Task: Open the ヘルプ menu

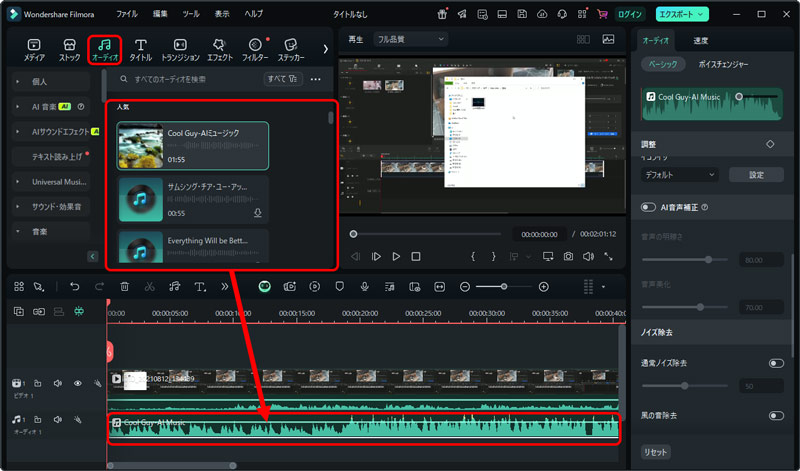Action: pos(254,14)
